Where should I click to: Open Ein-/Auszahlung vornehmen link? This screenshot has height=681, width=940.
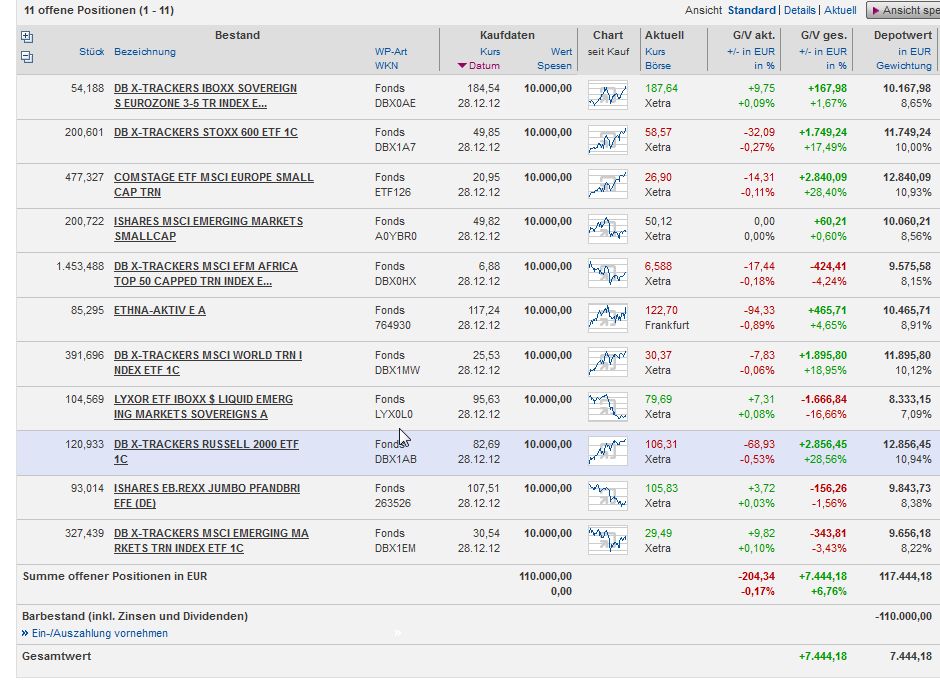tap(99, 633)
